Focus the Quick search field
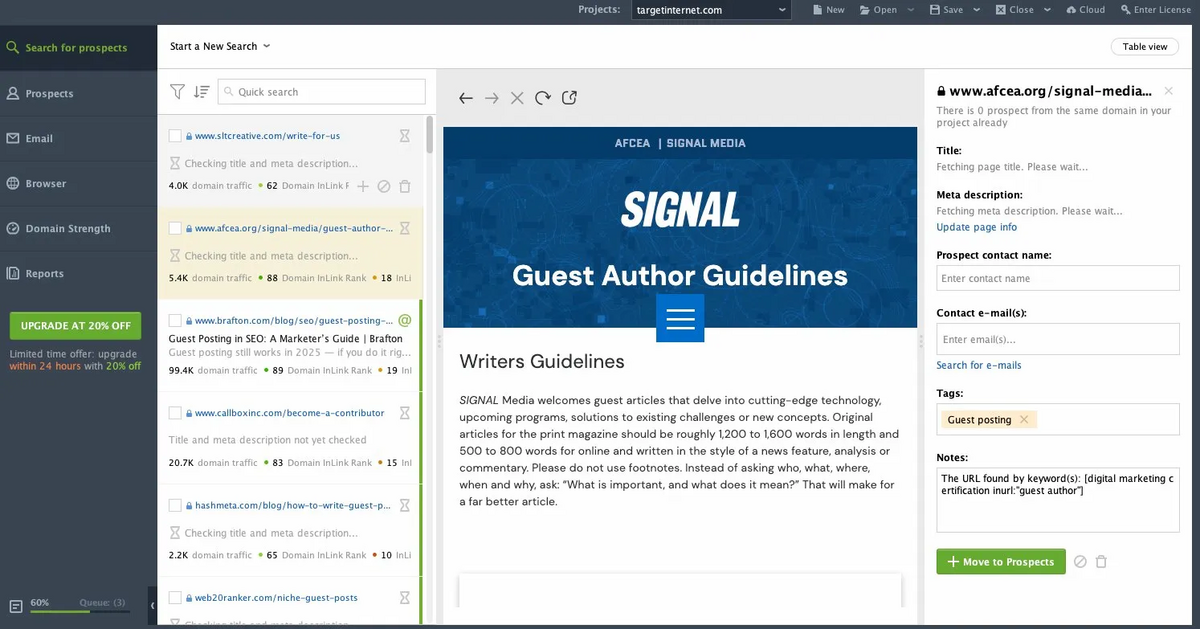Viewport: 1200px width, 629px height. click(x=321, y=92)
